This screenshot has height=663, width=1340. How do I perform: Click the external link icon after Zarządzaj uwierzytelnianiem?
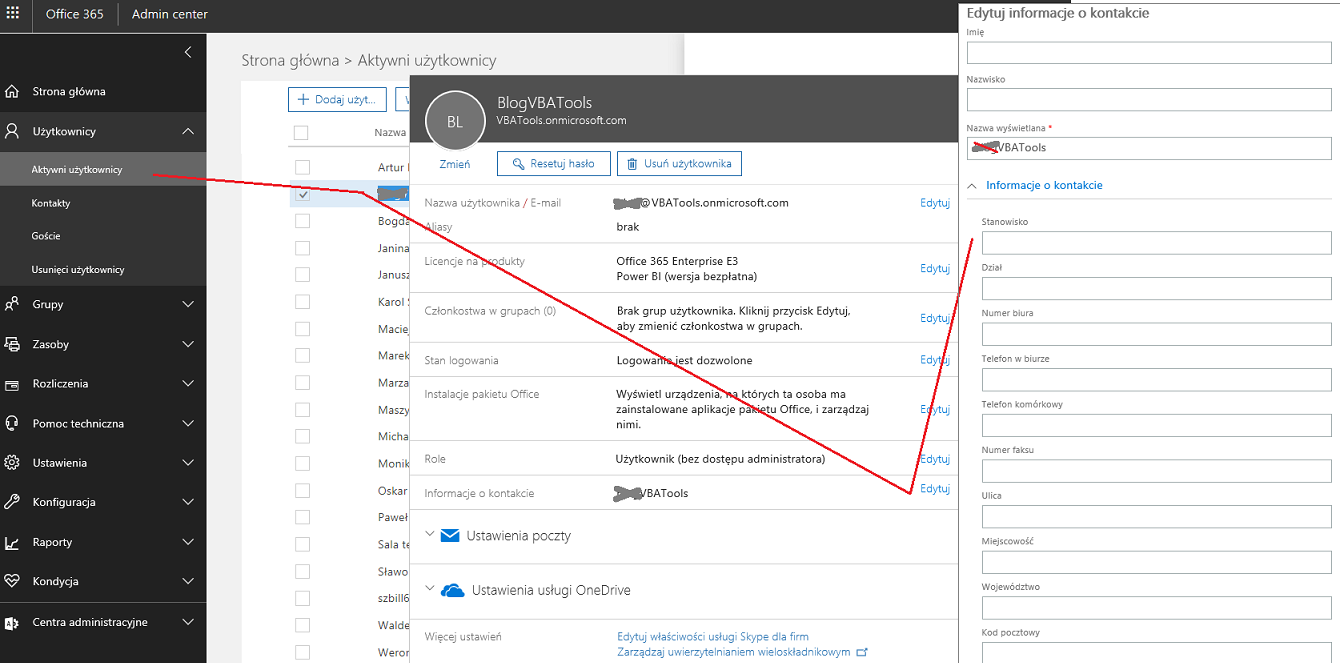pos(862,652)
